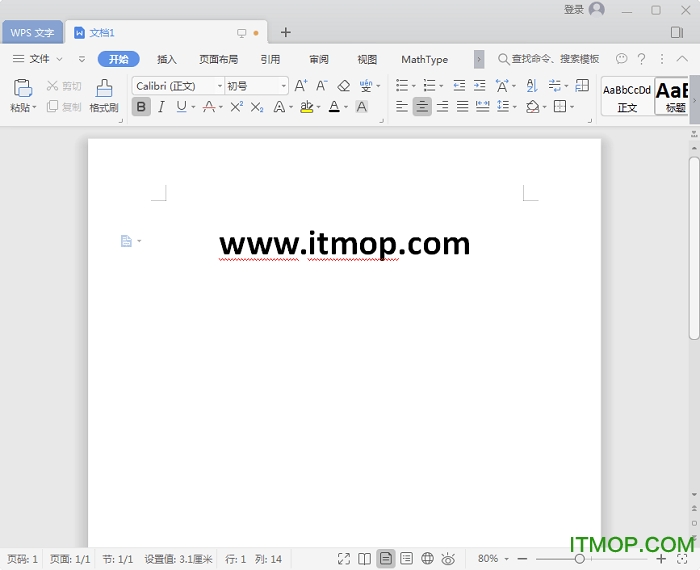Select the Format Painter (格式刷) tool

coord(104,96)
